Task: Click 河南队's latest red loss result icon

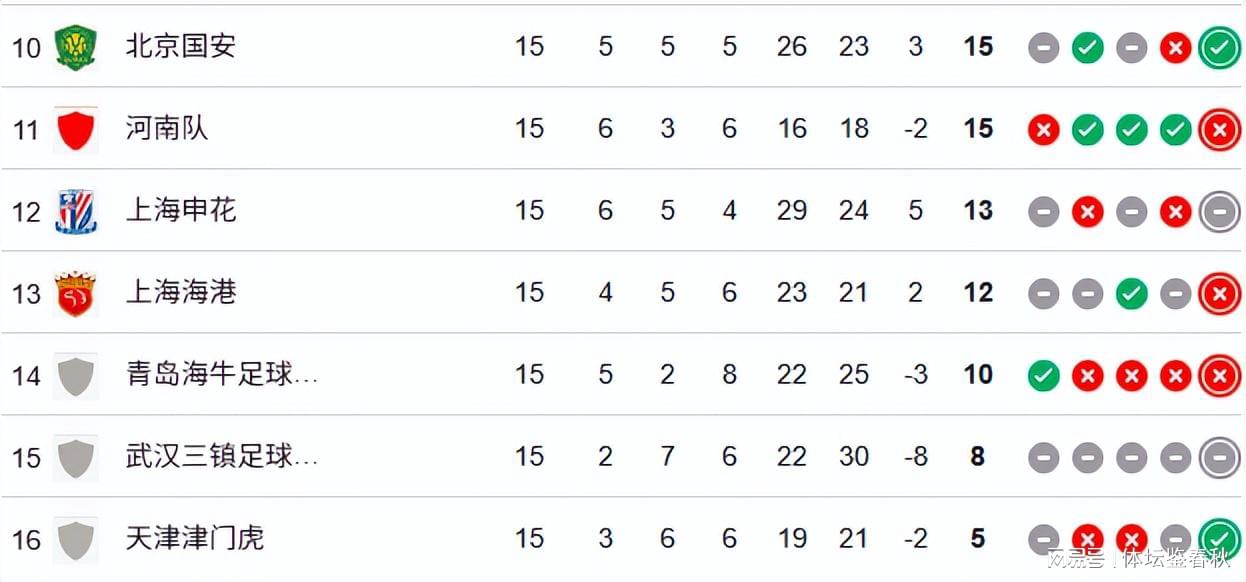Action: coord(1219,129)
